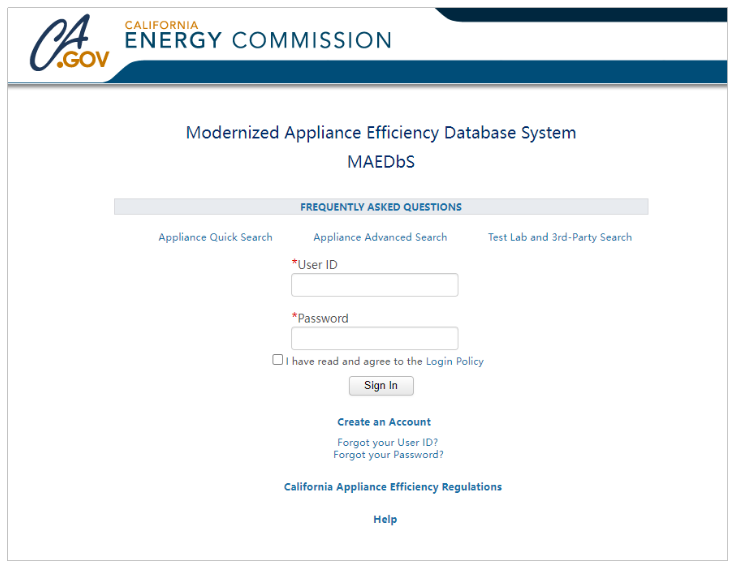Check the Login Policy agreement checkbox
738x565 pixels.
[278, 360]
